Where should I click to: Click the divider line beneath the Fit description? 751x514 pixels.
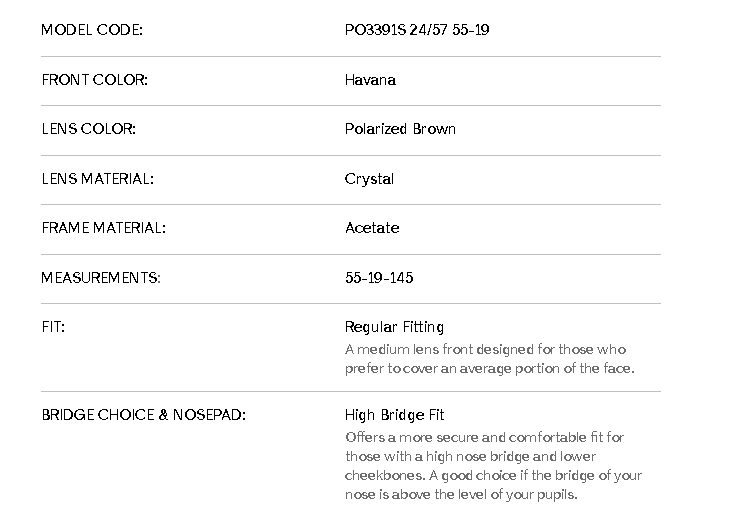pos(350,391)
